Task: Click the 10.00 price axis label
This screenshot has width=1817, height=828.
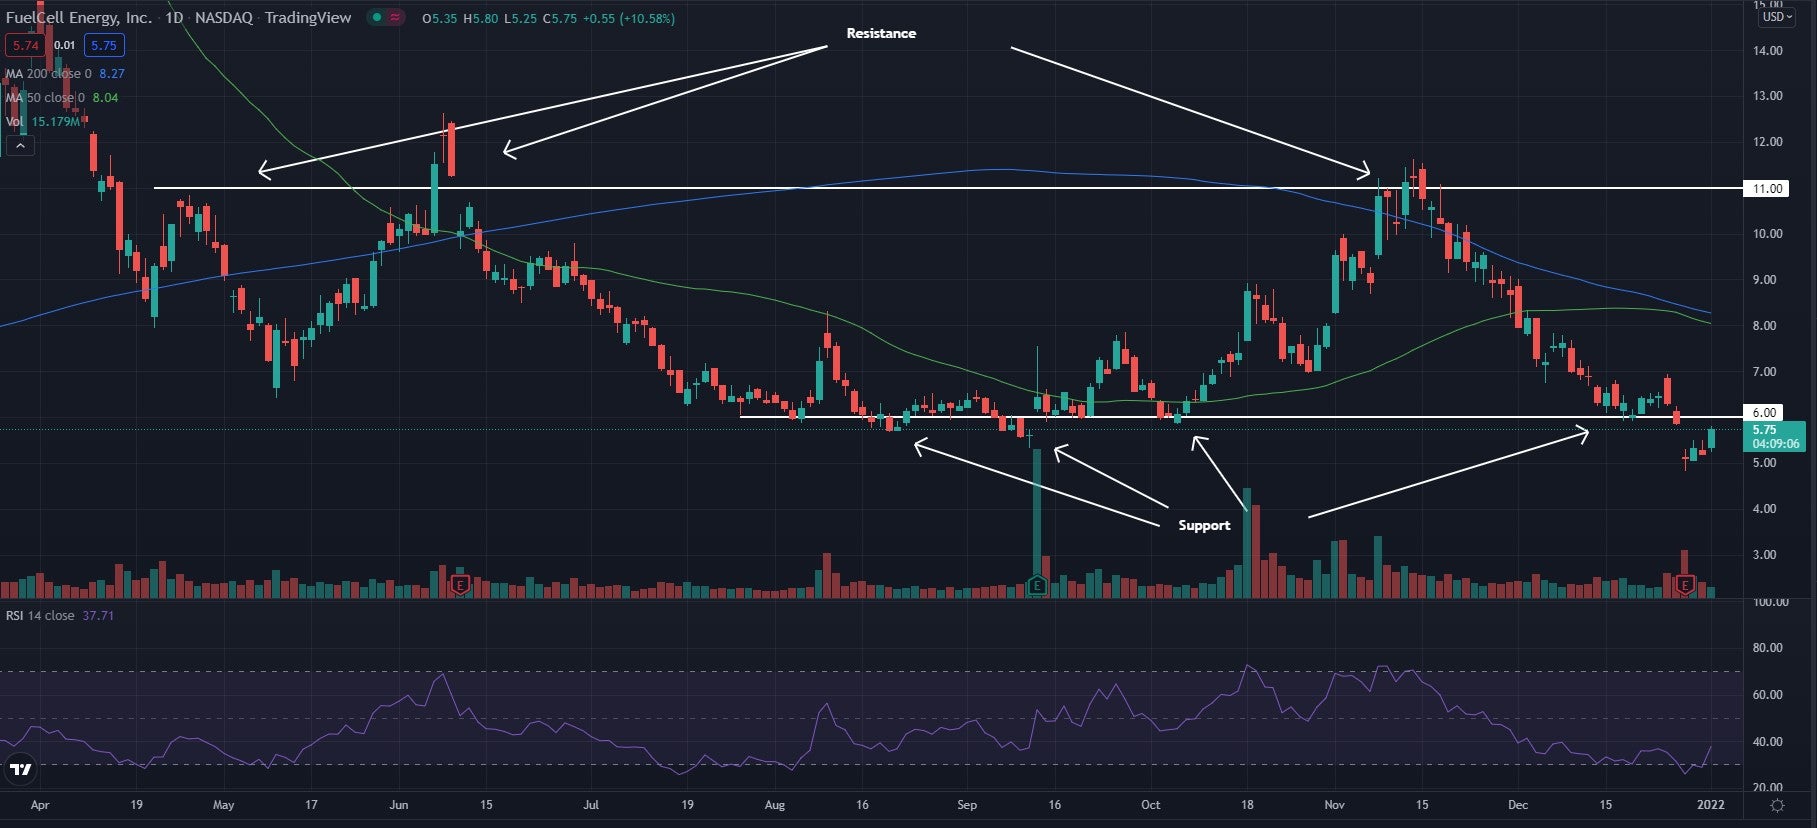Action: point(1767,234)
